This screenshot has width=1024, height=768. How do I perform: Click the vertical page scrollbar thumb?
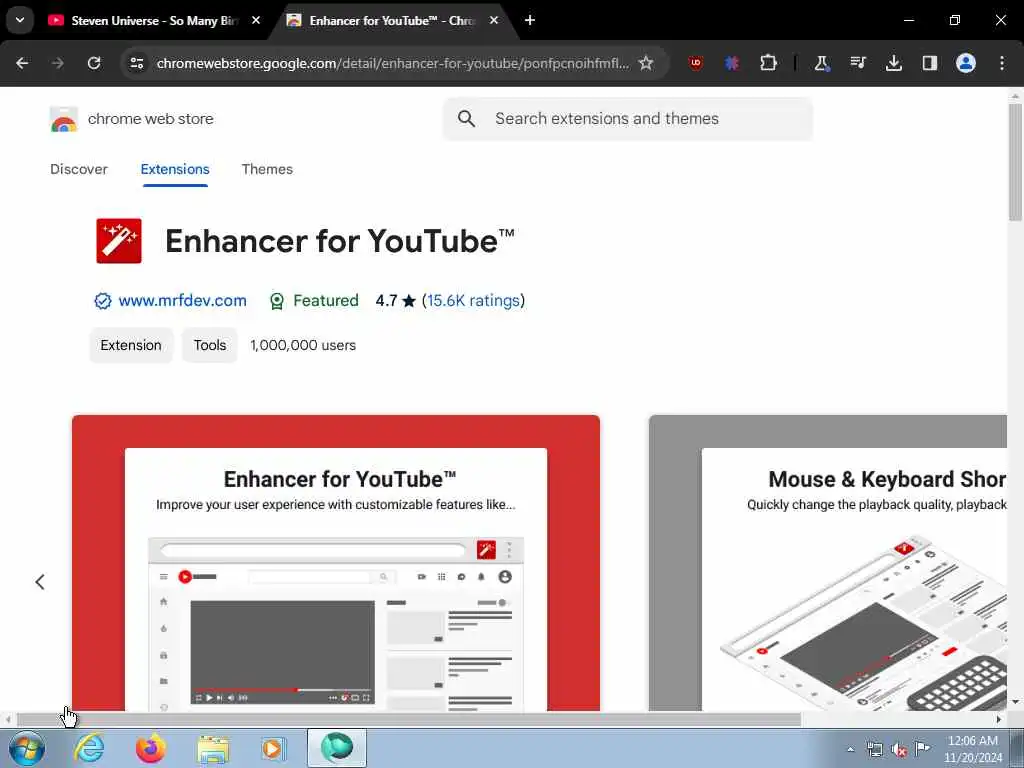[1015, 163]
